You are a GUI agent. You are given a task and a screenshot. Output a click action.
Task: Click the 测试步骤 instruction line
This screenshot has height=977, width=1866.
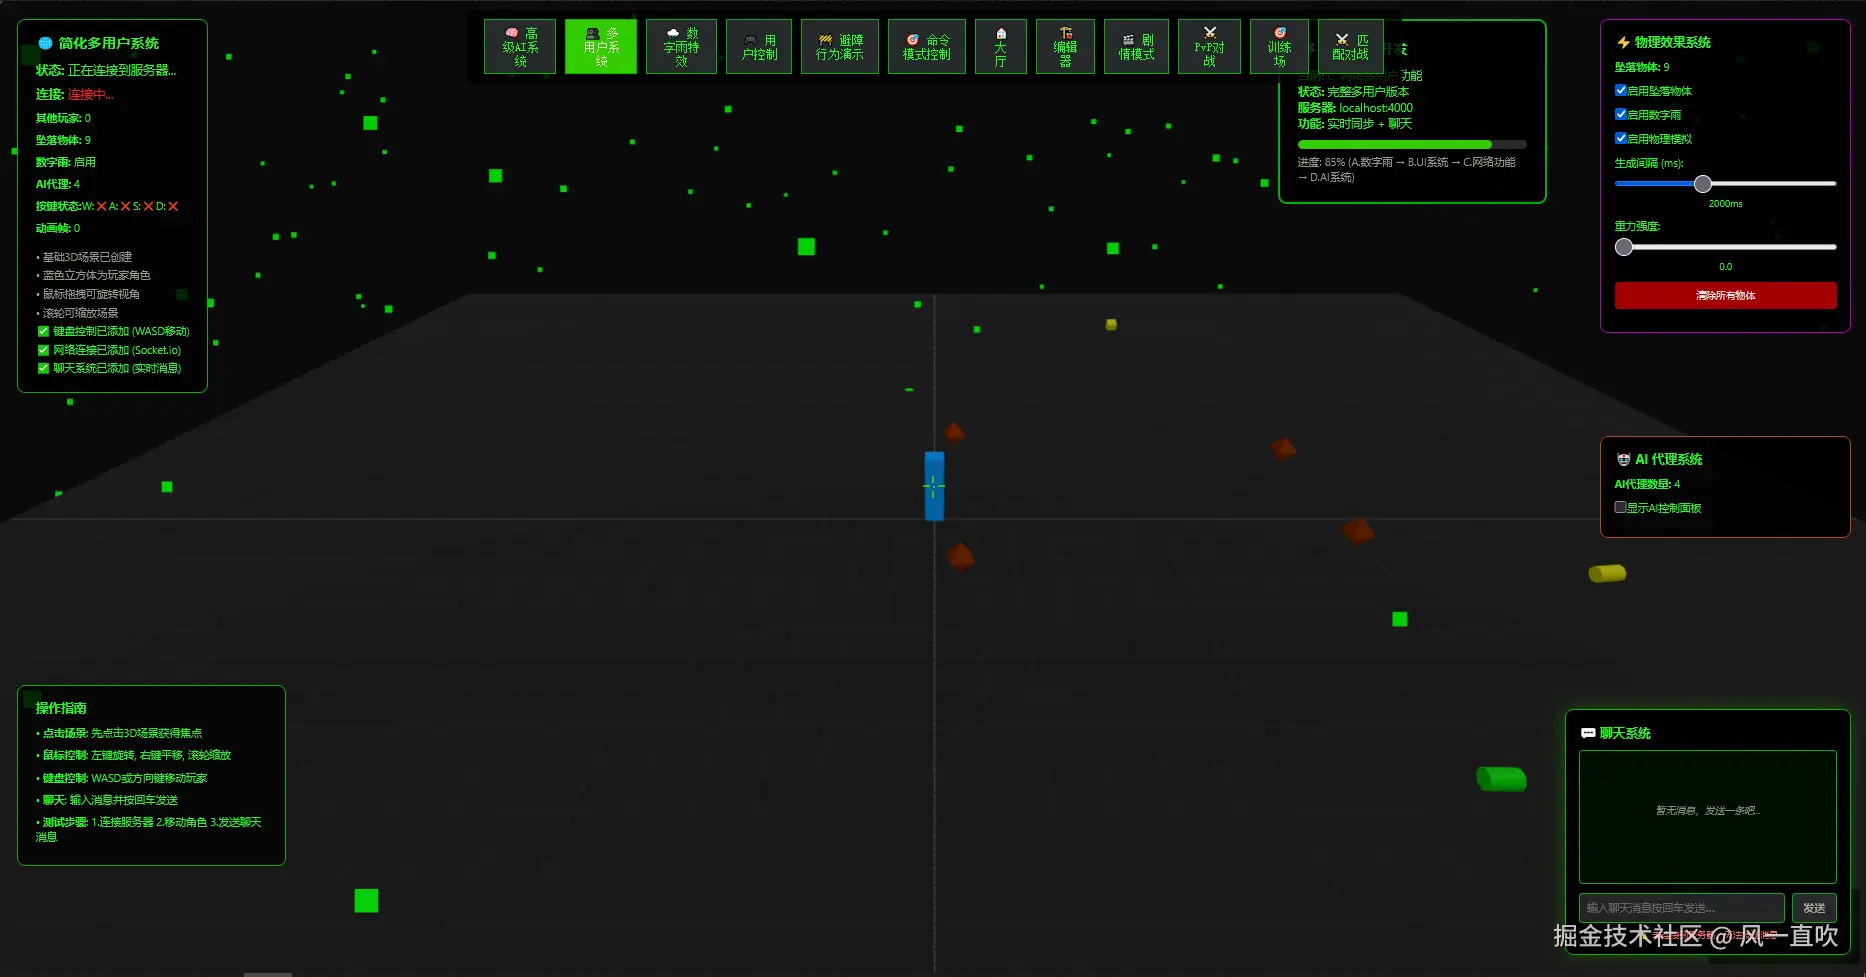(149, 829)
